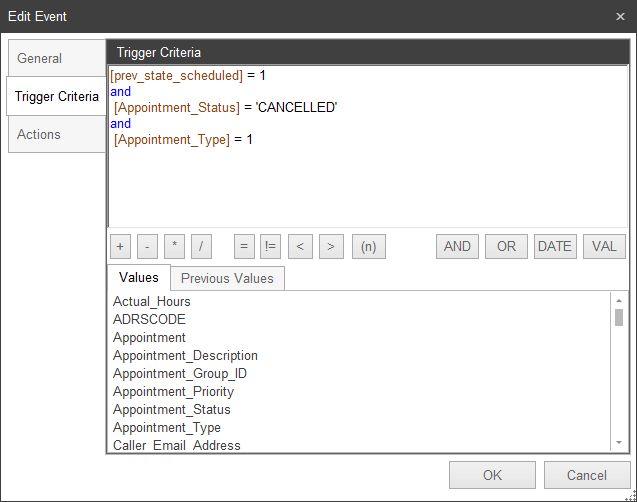Insert the equals operator
The height and width of the screenshot is (502, 637).
pos(243,247)
